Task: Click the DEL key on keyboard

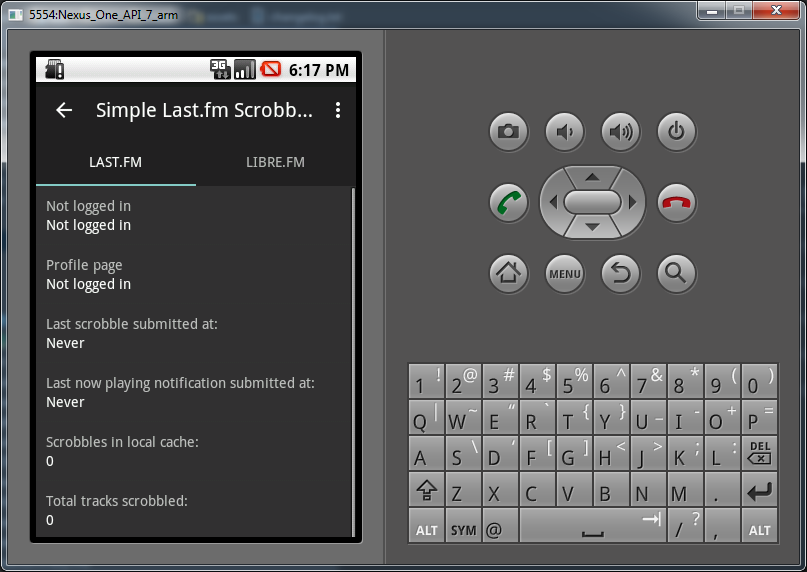Action: click(760, 453)
